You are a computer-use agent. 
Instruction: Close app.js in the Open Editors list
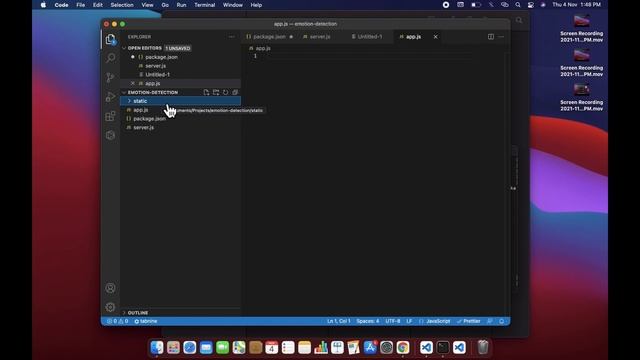coord(132,83)
